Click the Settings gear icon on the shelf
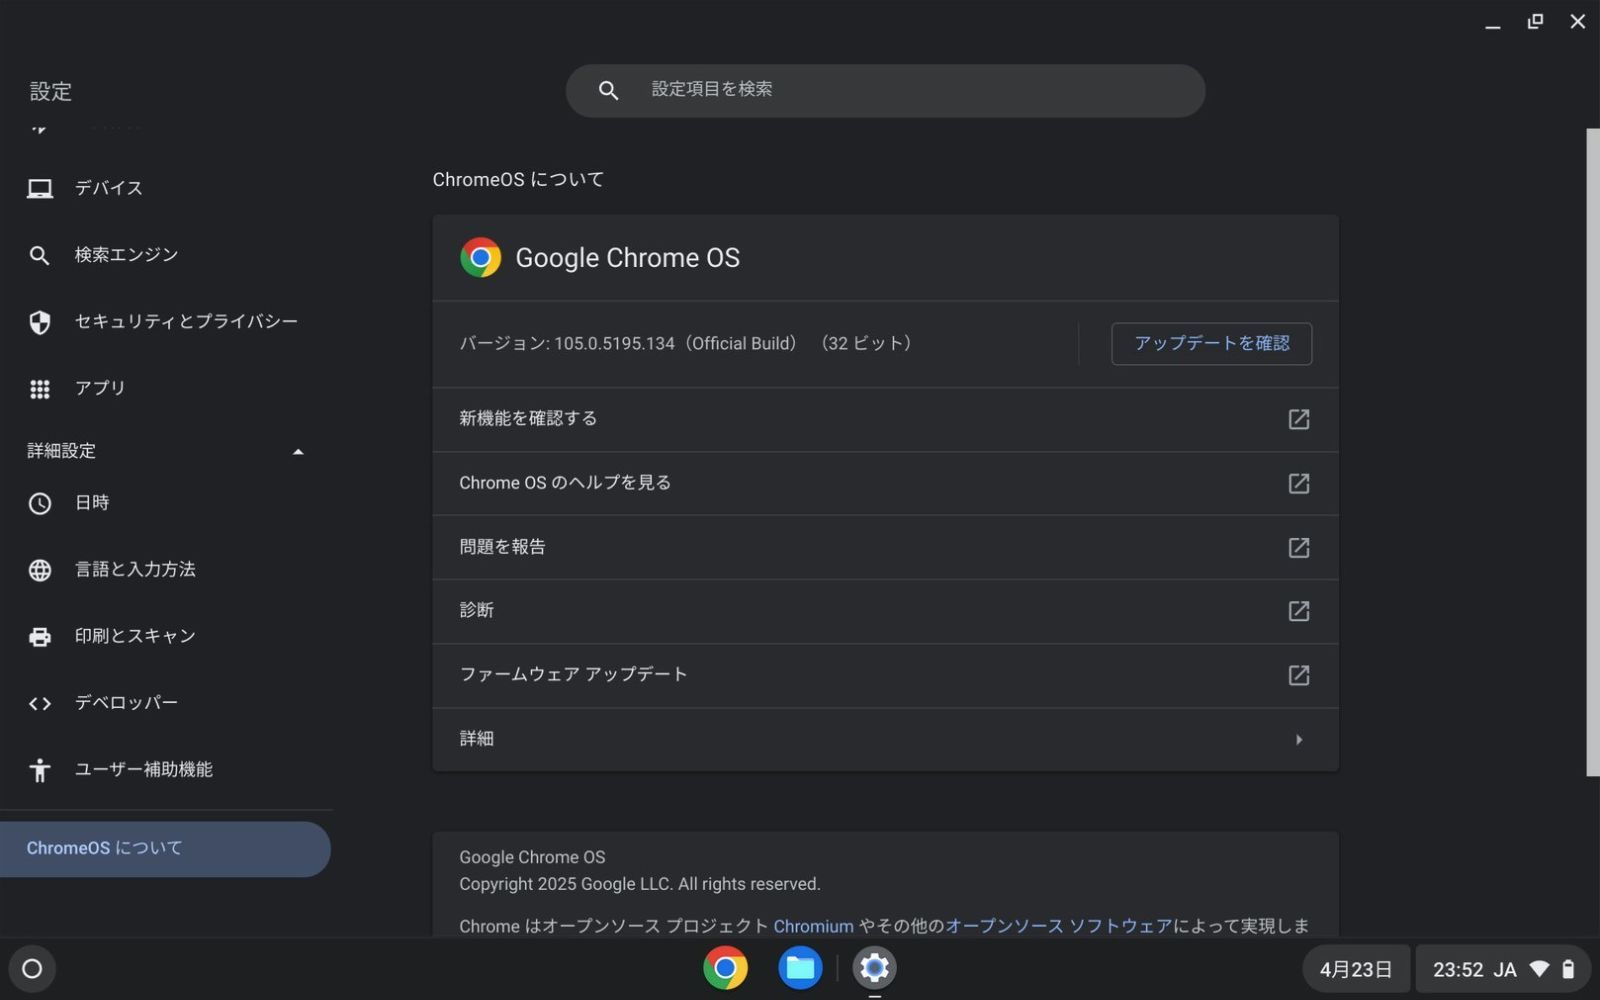 (x=874, y=967)
